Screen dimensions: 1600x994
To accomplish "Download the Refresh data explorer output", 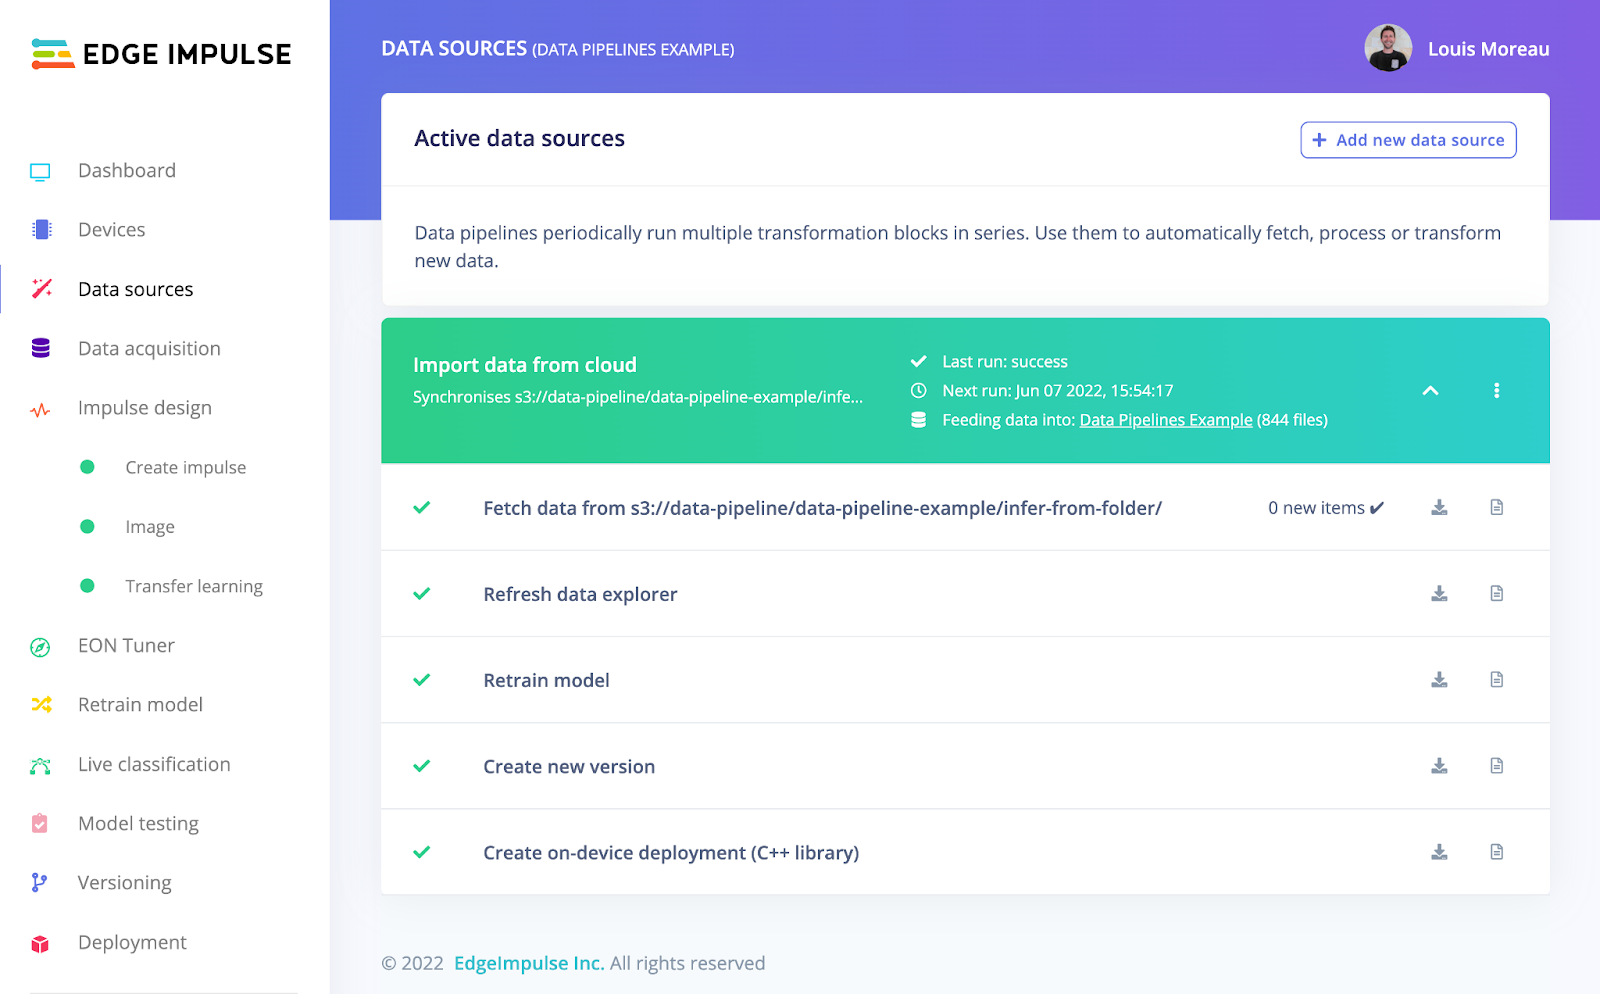I will [1439, 593].
